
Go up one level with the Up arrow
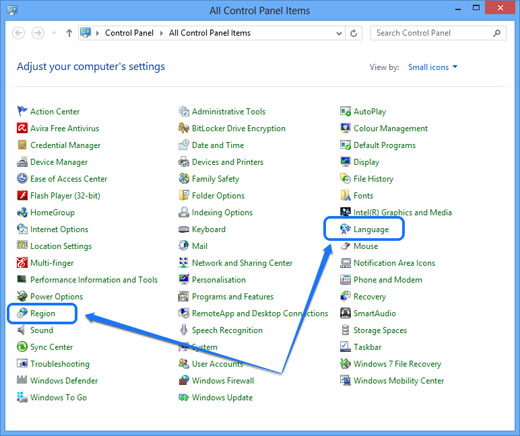point(69,33)
